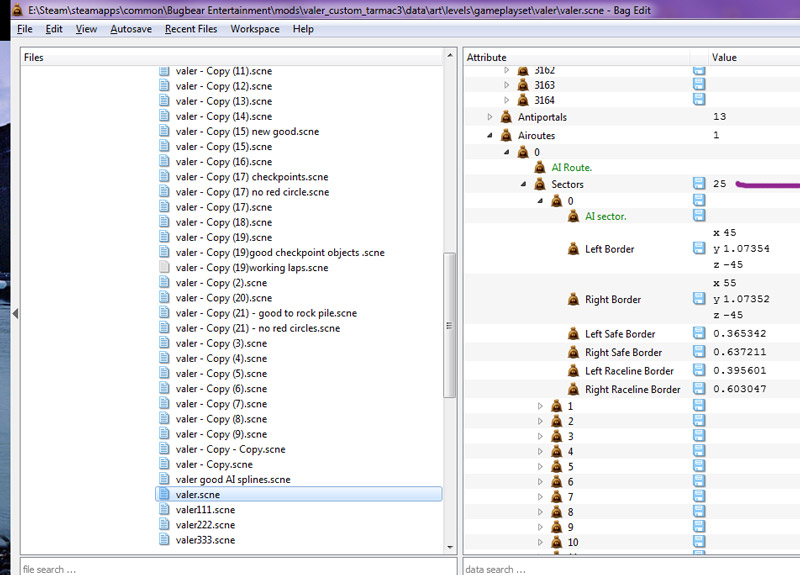Image resolution: width=800 pixels, height=575 pixels.
Task: Select the Sectors value 25
Action: (719, 184)
